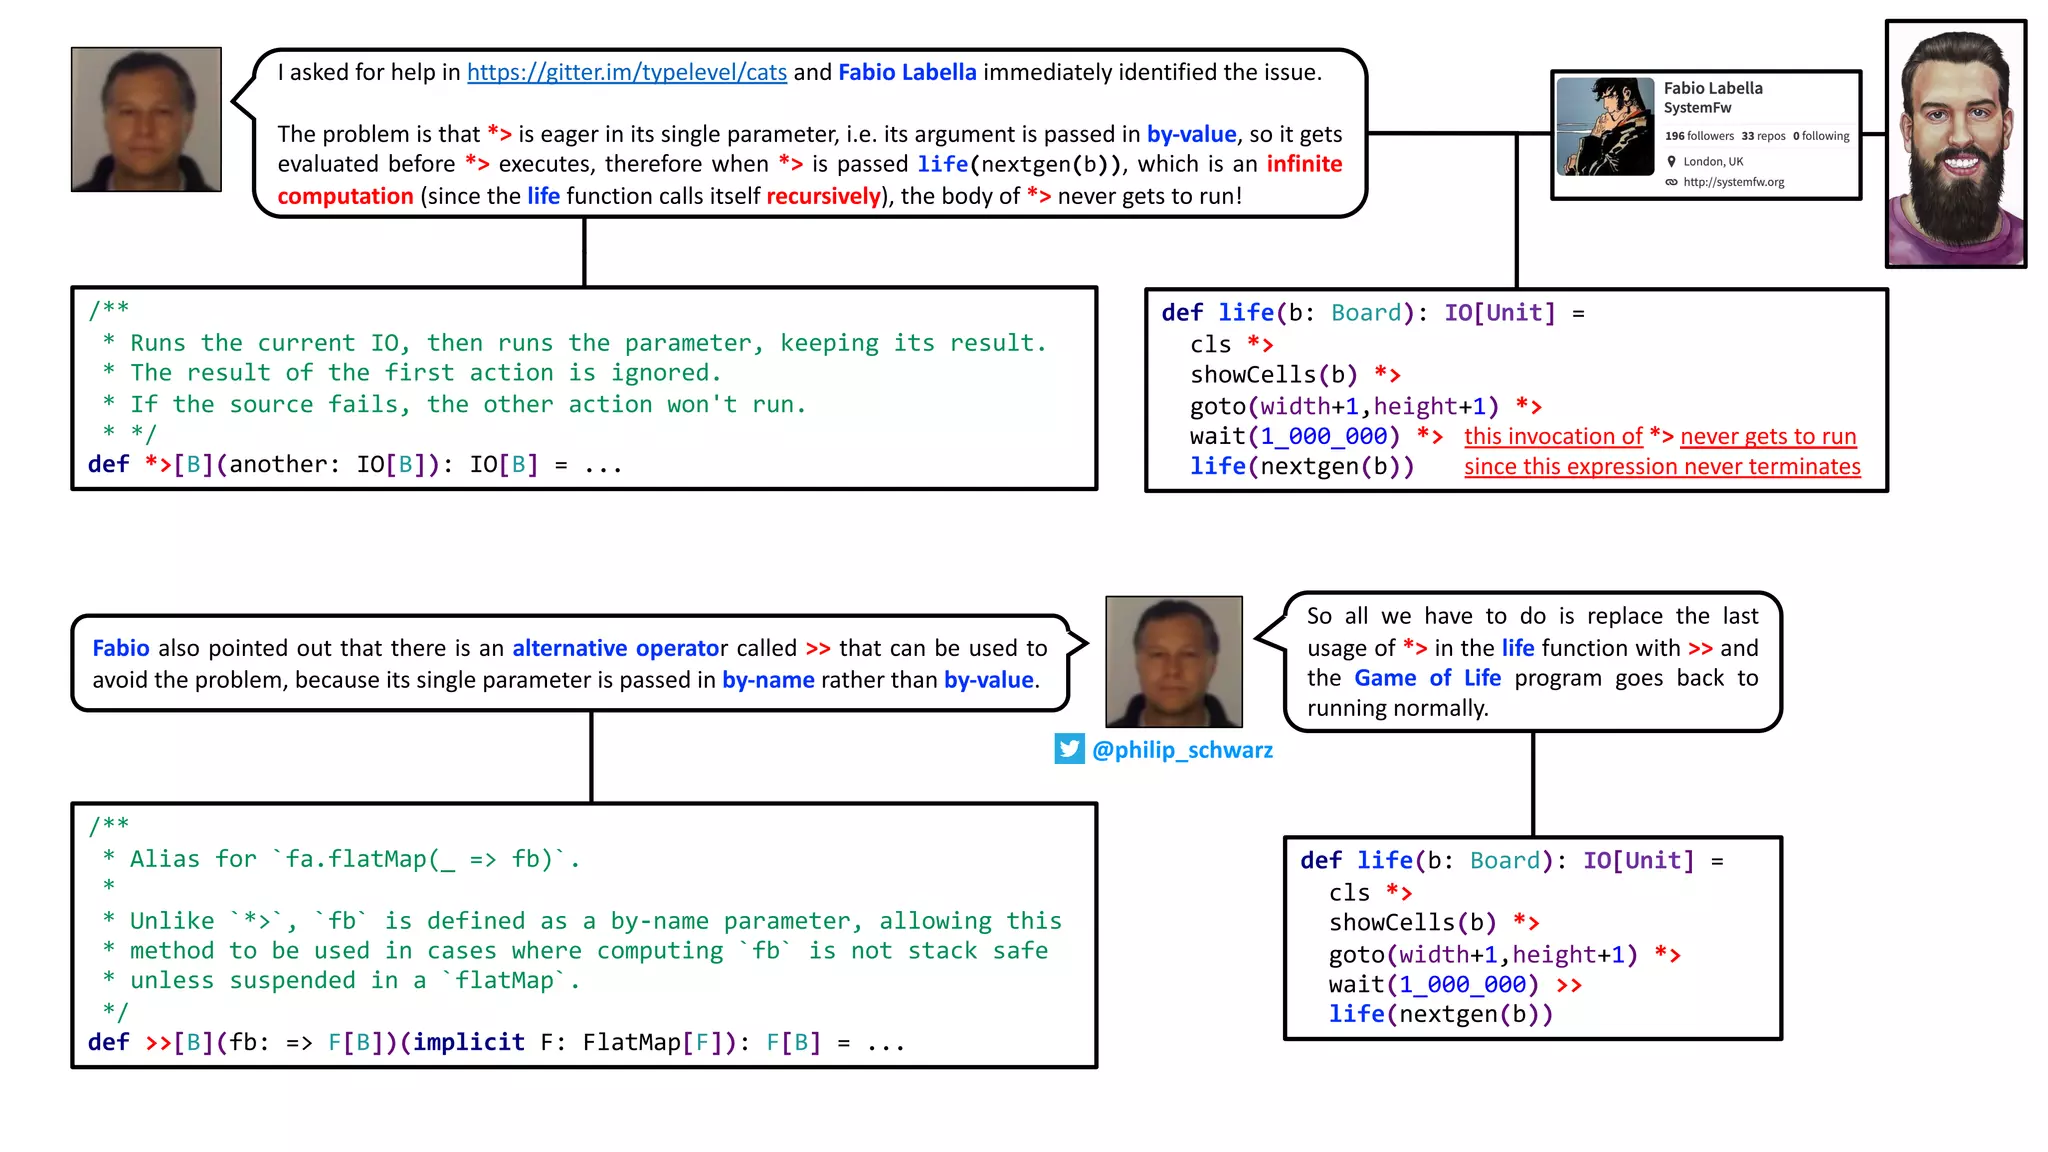Click Fabio Labella's comic-style profile avatar
This screenshot has height=1152, width=2048.
[1605, 127]
